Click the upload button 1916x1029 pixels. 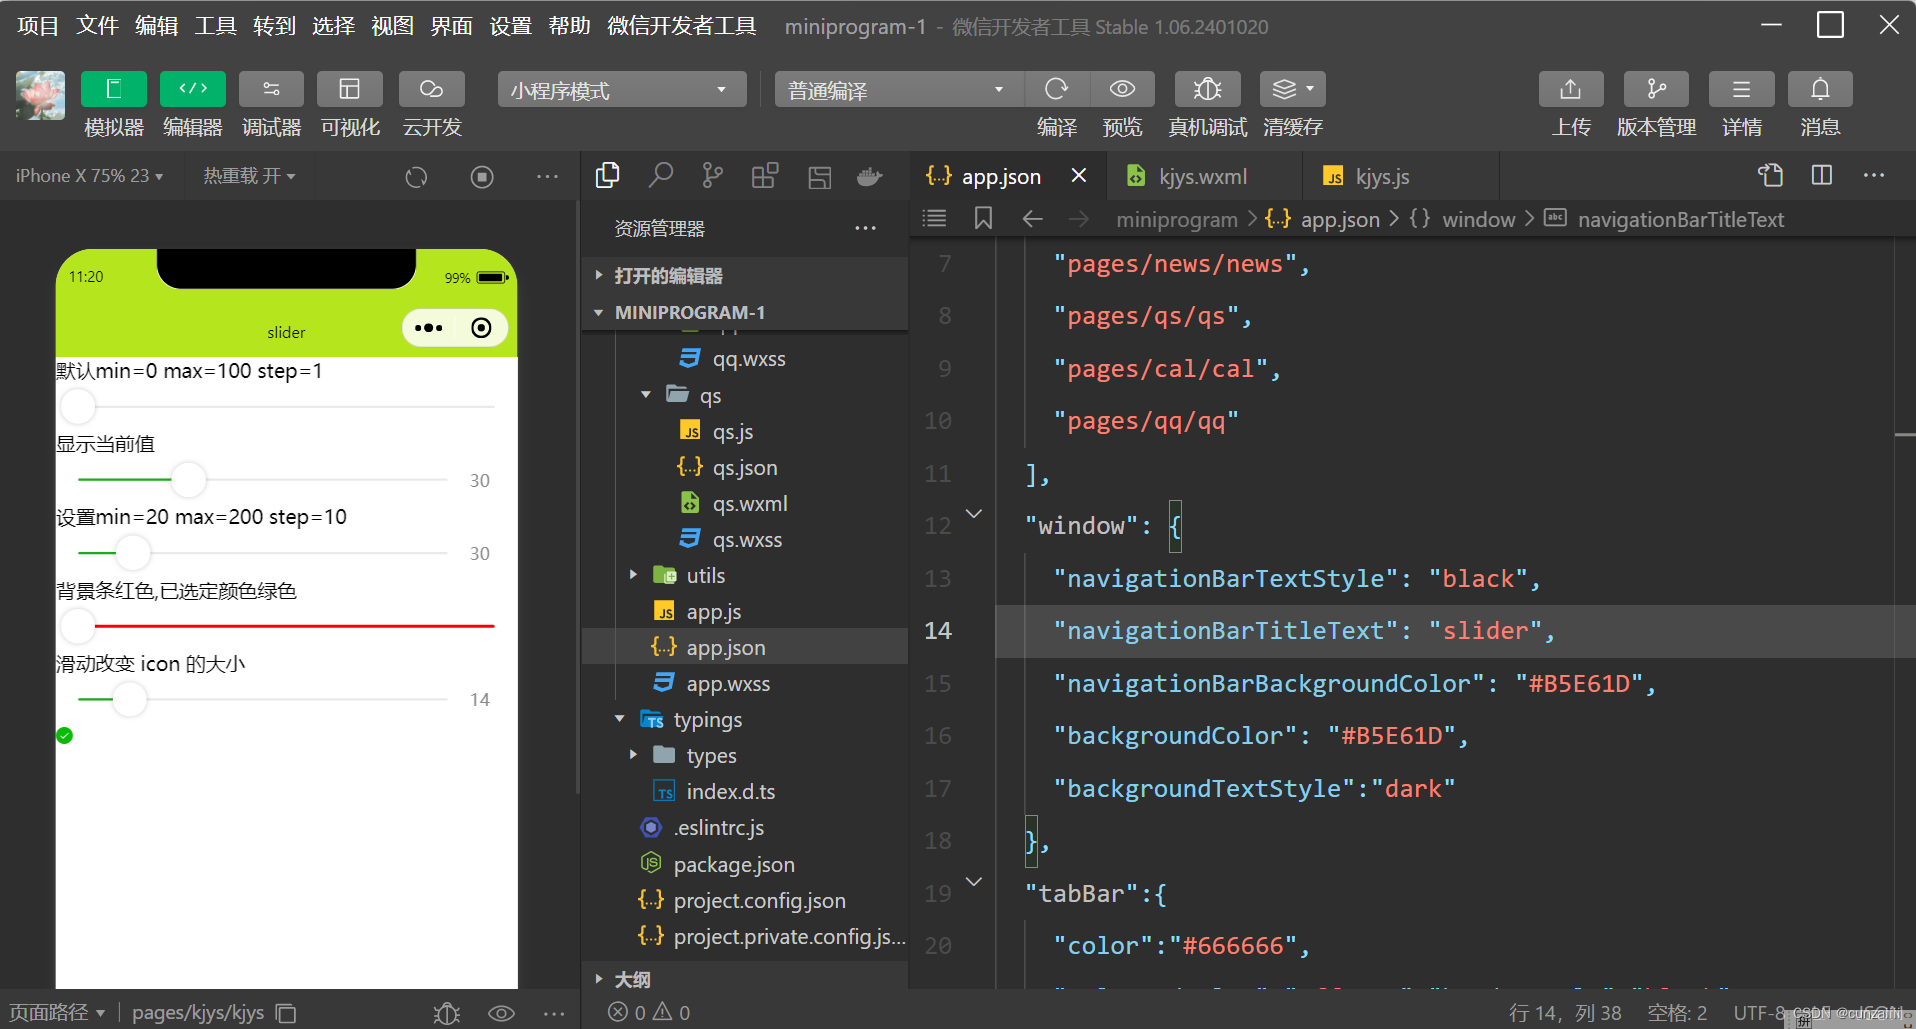pyautogui.click(x=1571, y=89)
